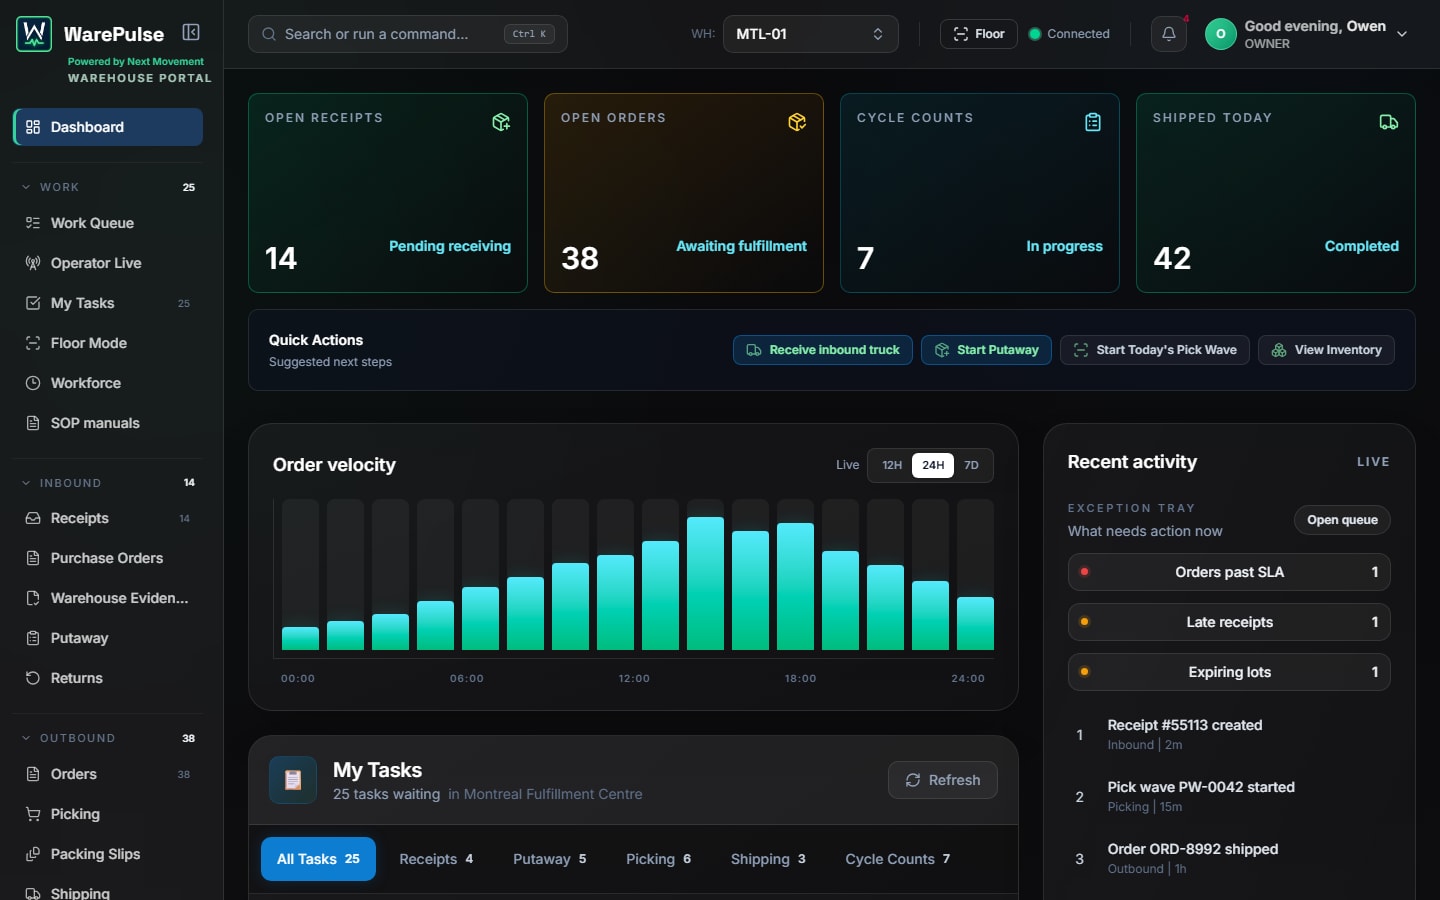Toggle Floor mode button
1440x900 pixels.
click(978, 34)
